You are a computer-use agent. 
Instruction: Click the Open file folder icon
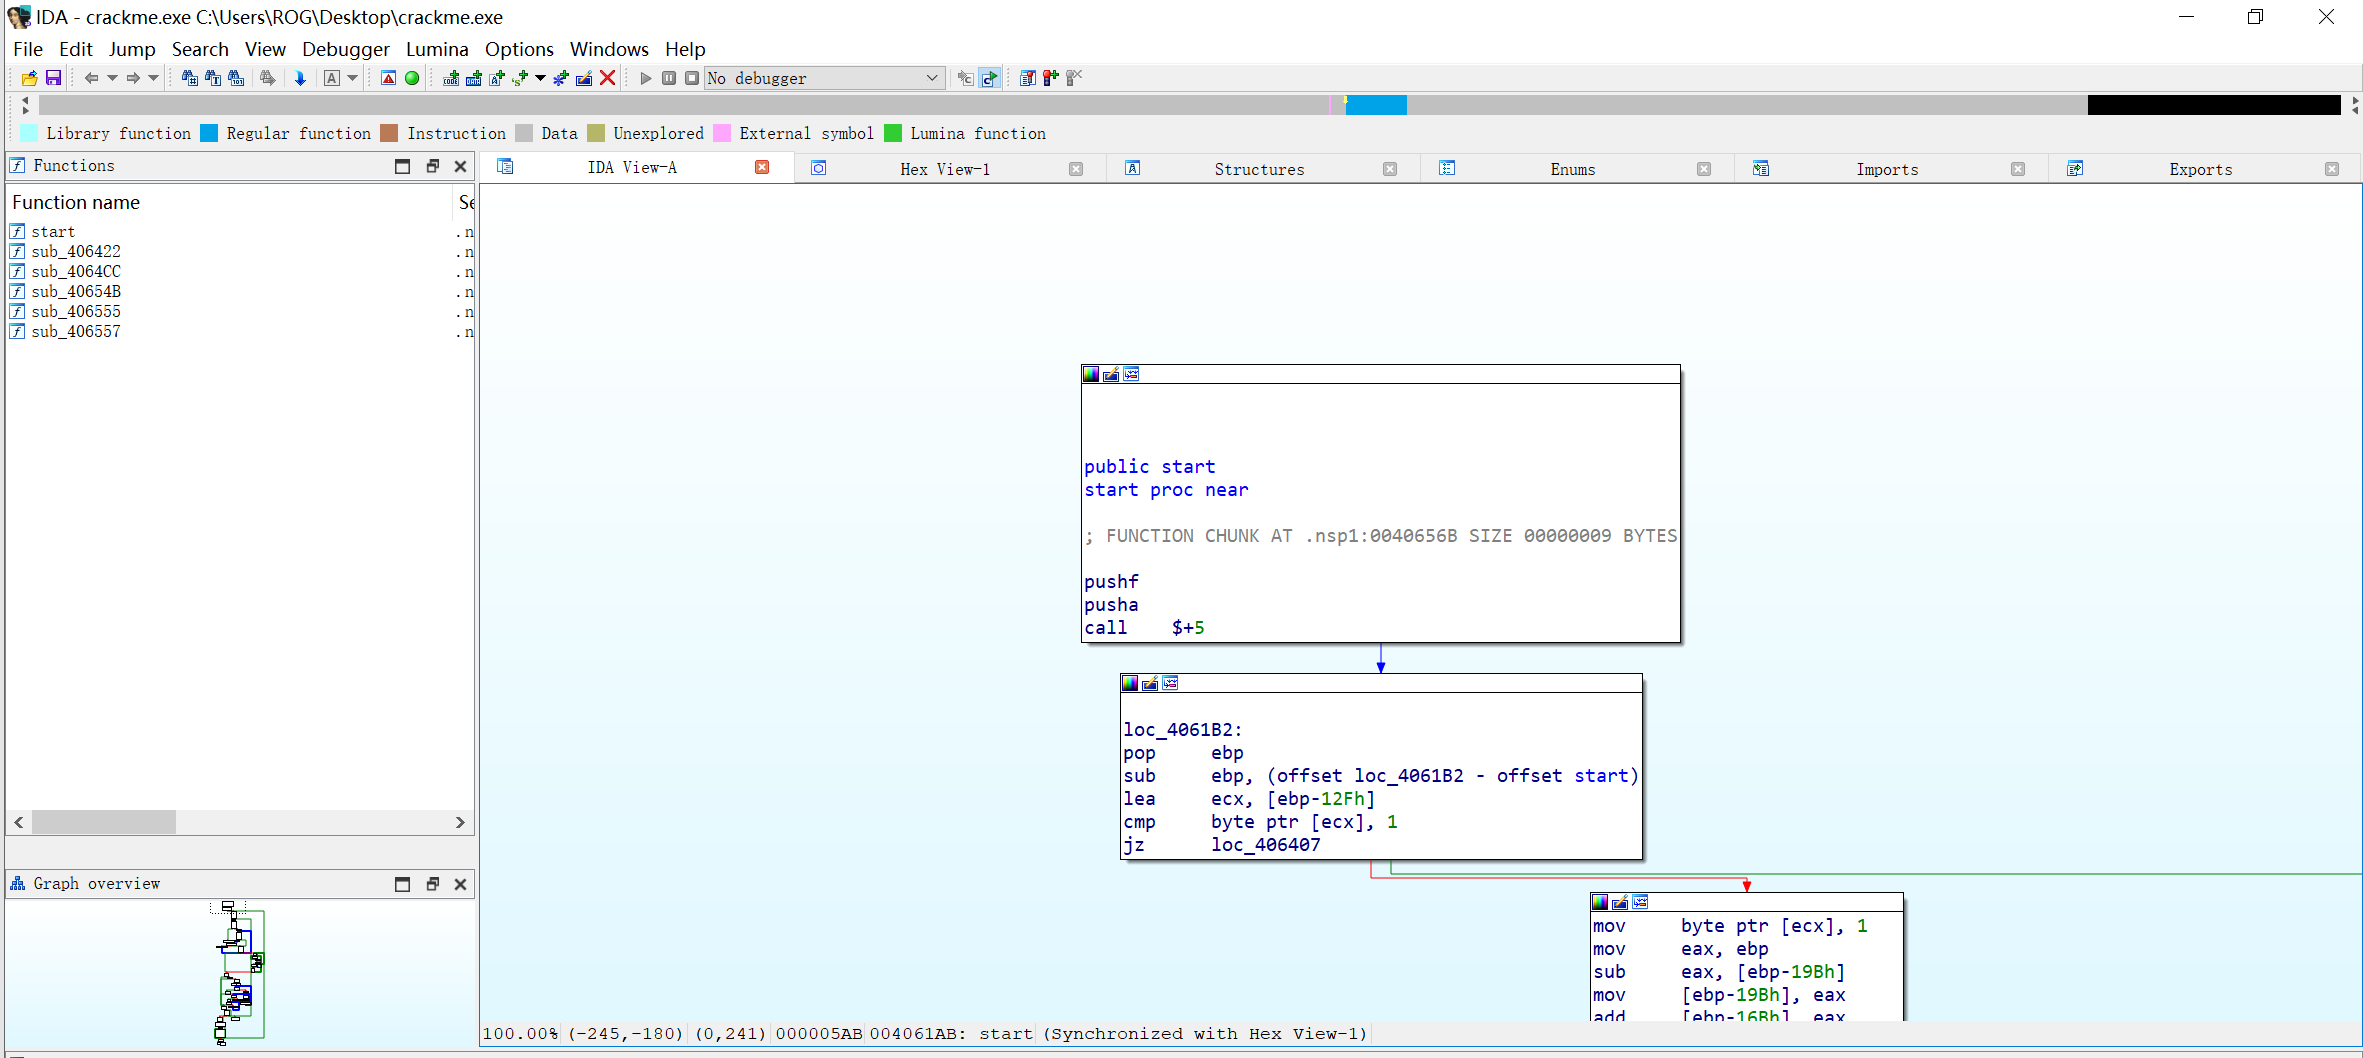click(29, 78)
